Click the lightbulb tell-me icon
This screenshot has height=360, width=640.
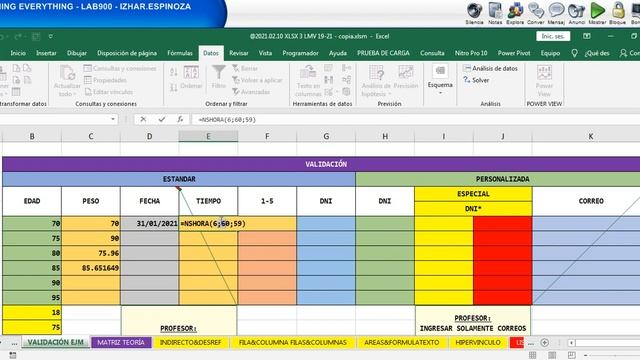[574, 53]
